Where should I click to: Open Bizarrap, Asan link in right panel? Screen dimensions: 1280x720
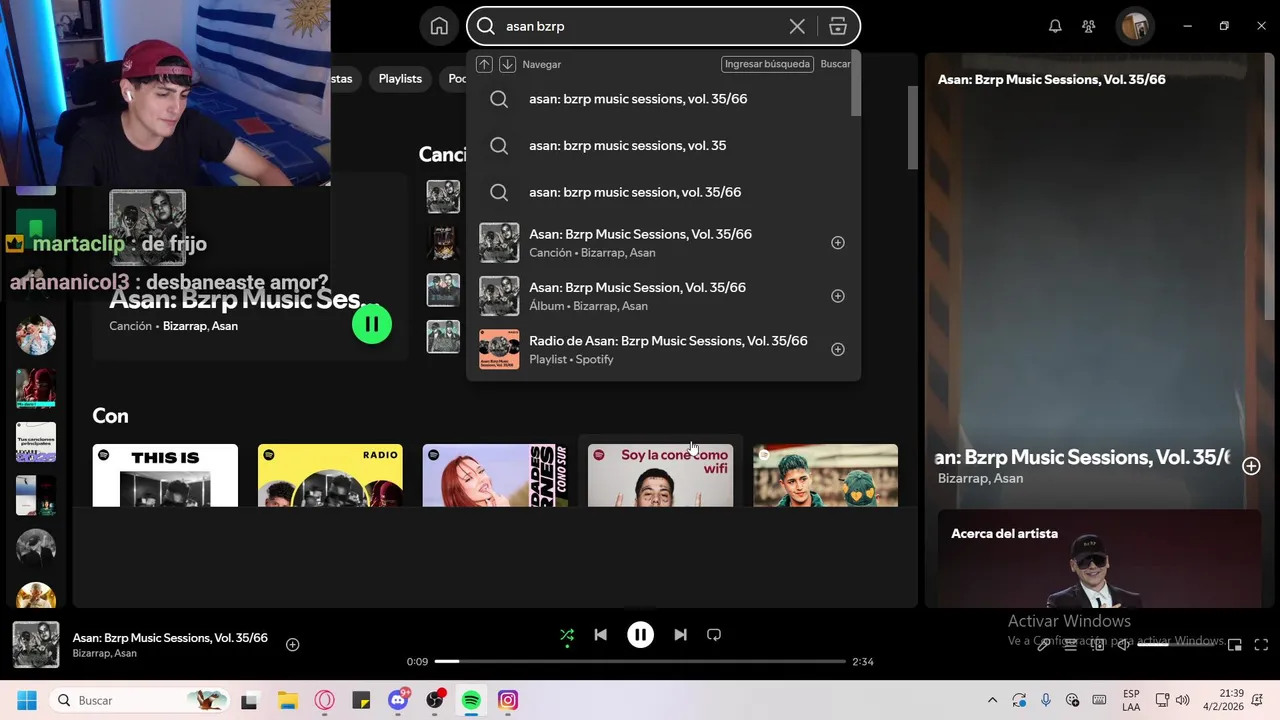(x=980, y=479)
